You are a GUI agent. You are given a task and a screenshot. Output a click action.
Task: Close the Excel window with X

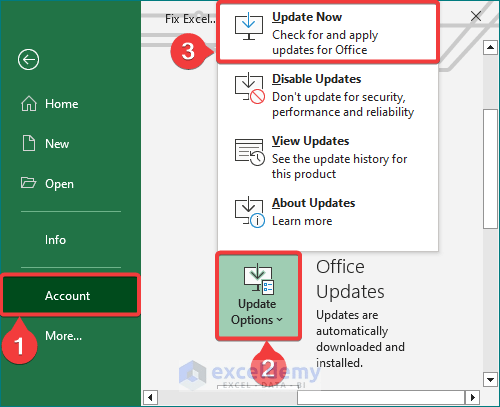coord(476,16)
